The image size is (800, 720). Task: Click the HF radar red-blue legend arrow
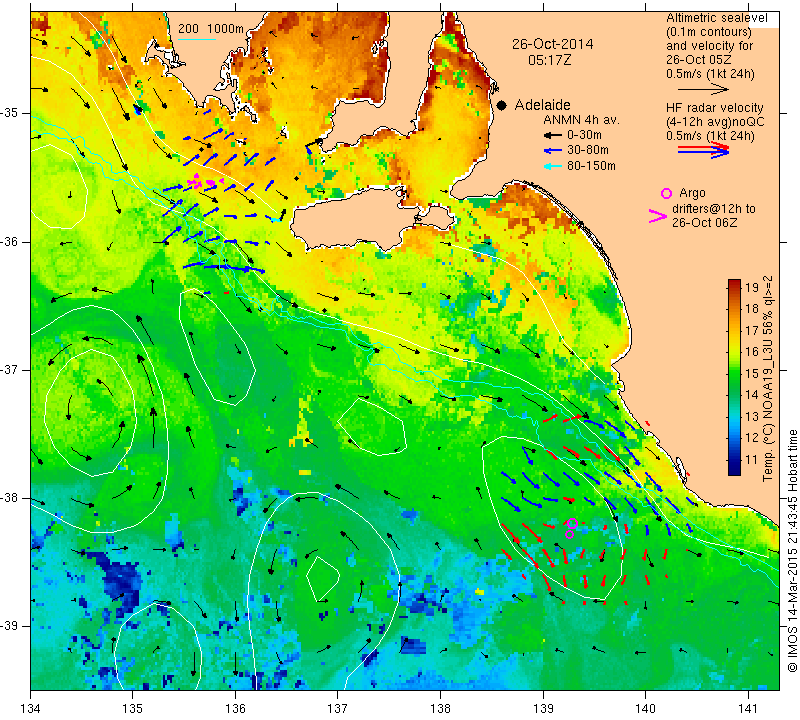click(x=703, y=150)
